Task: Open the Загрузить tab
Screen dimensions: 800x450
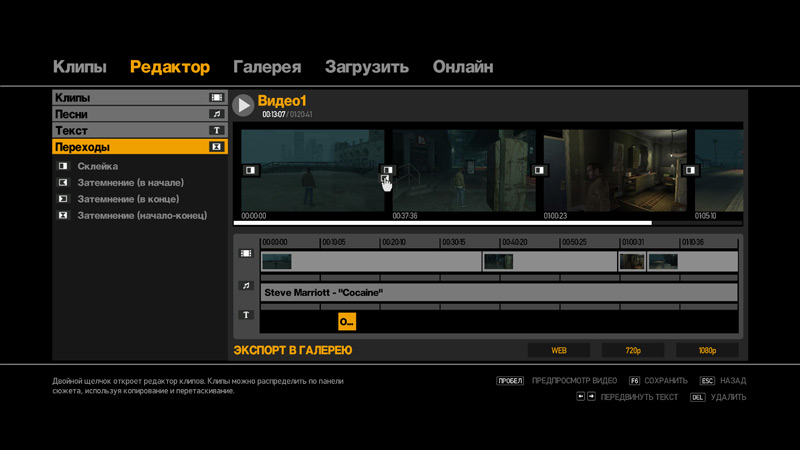Action: point(366,67)
